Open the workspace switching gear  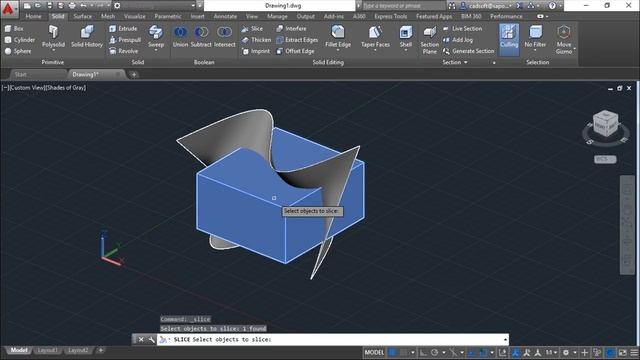tap(566, 353)
